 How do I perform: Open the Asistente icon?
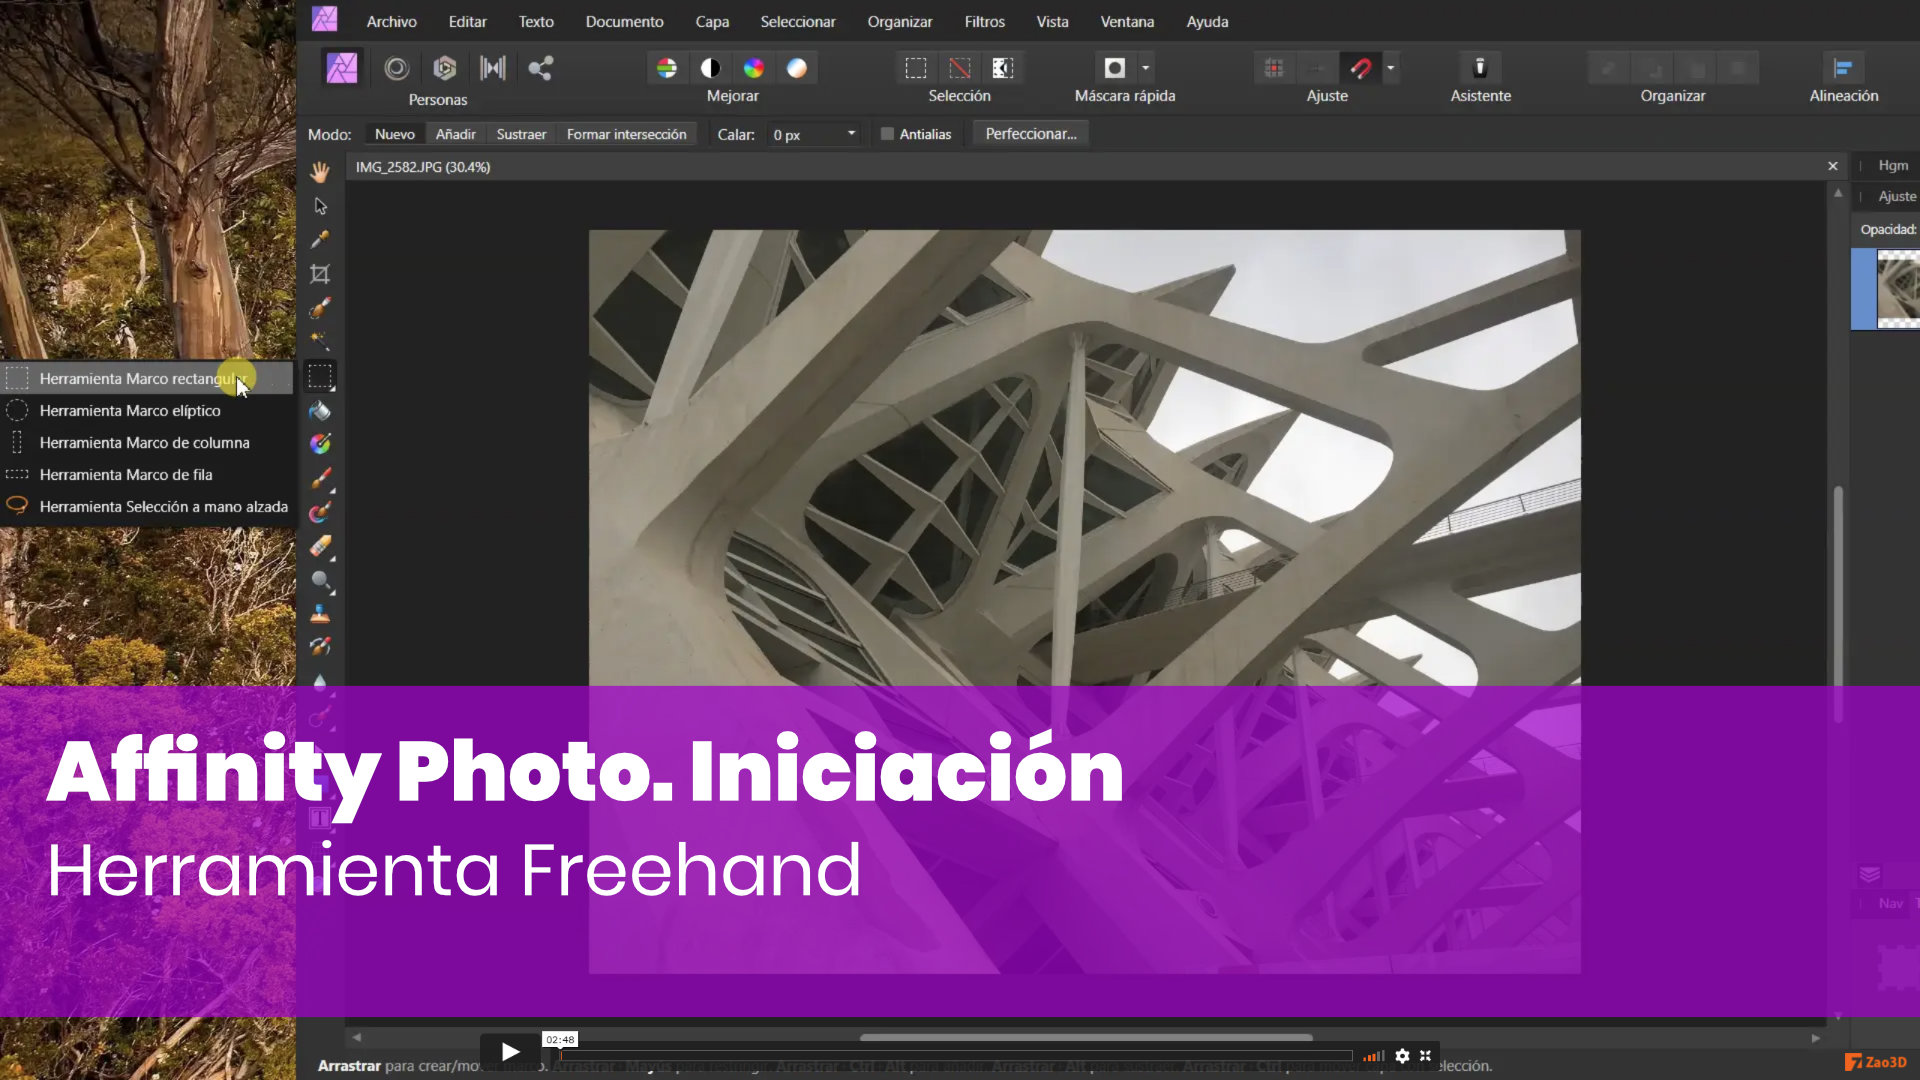pyautogui.click(x=1481, y=68)
